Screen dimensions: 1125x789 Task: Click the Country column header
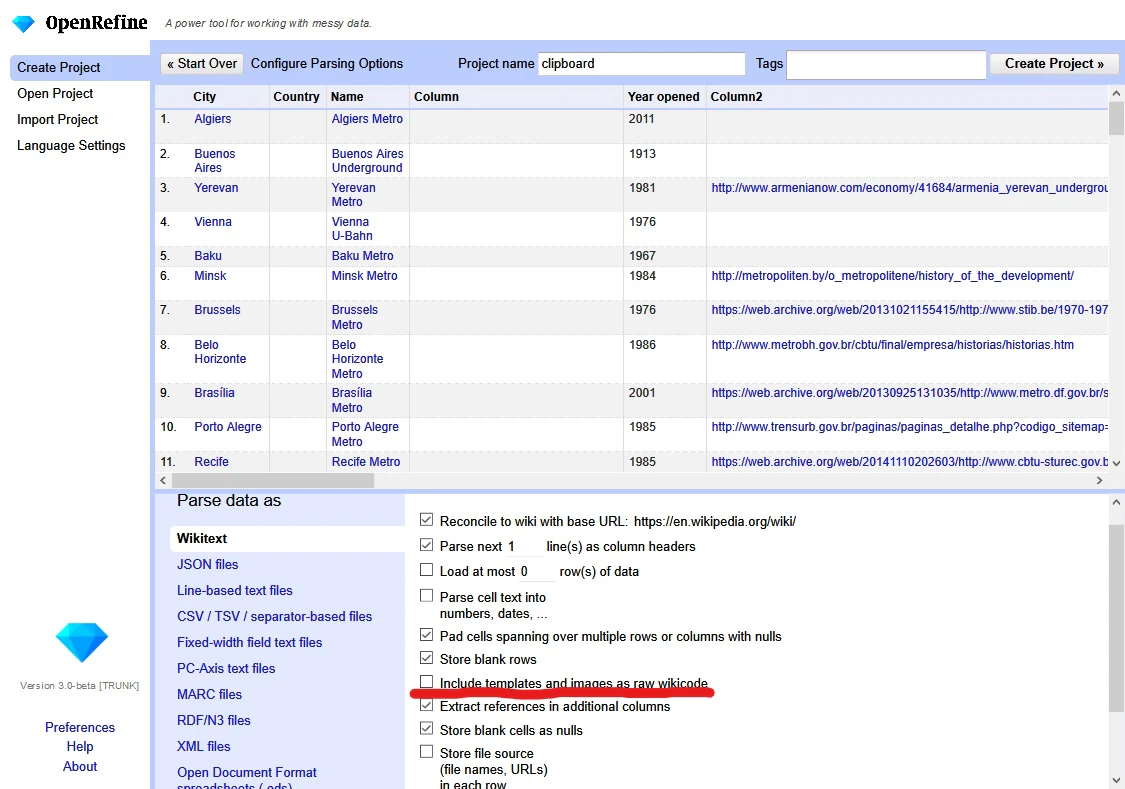click(296, 97)
